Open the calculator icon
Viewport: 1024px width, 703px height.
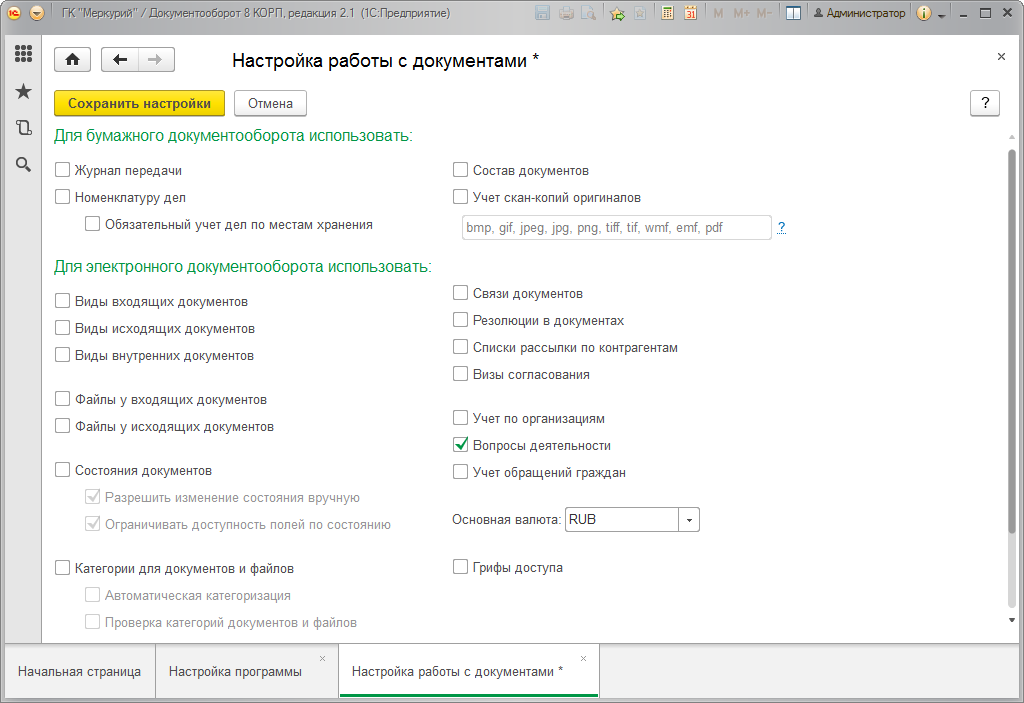click(667, 13)
